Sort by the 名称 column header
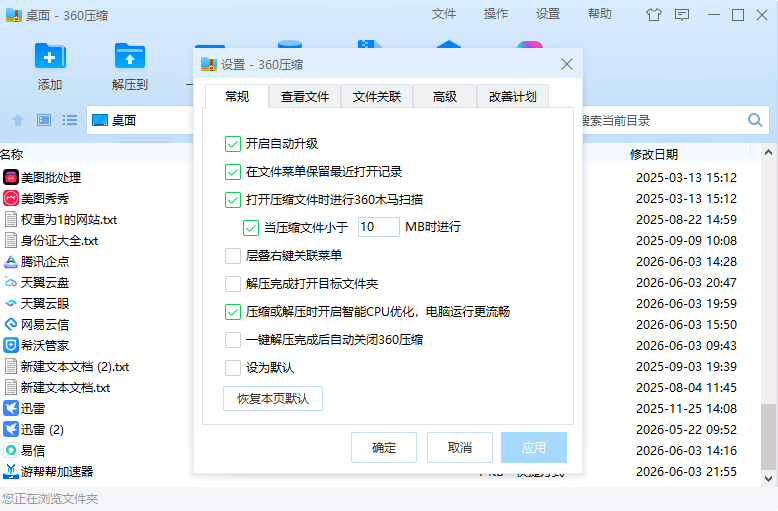Image resolution: width=778 pixels, height=511 pixels. (12, 154)
